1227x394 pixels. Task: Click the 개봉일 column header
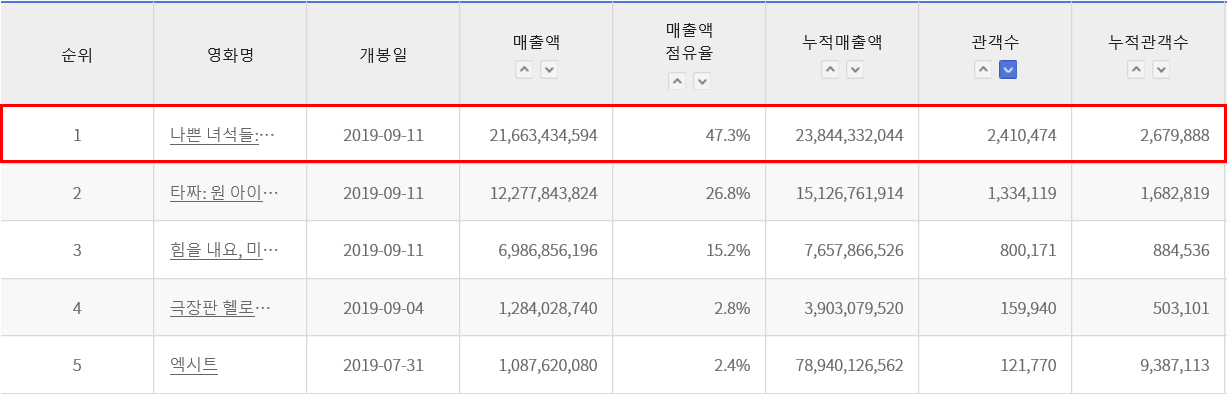(383, 54)
